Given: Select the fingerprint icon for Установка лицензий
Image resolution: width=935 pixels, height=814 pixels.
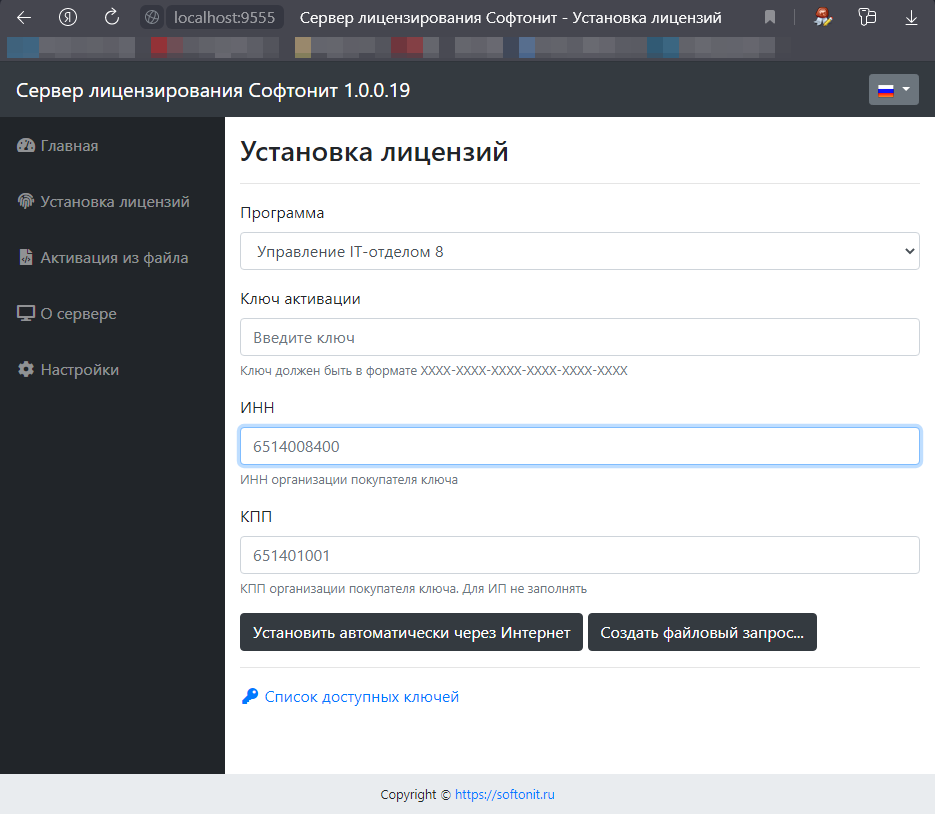Looking at the screenshot, I should [x=25, y=201].
